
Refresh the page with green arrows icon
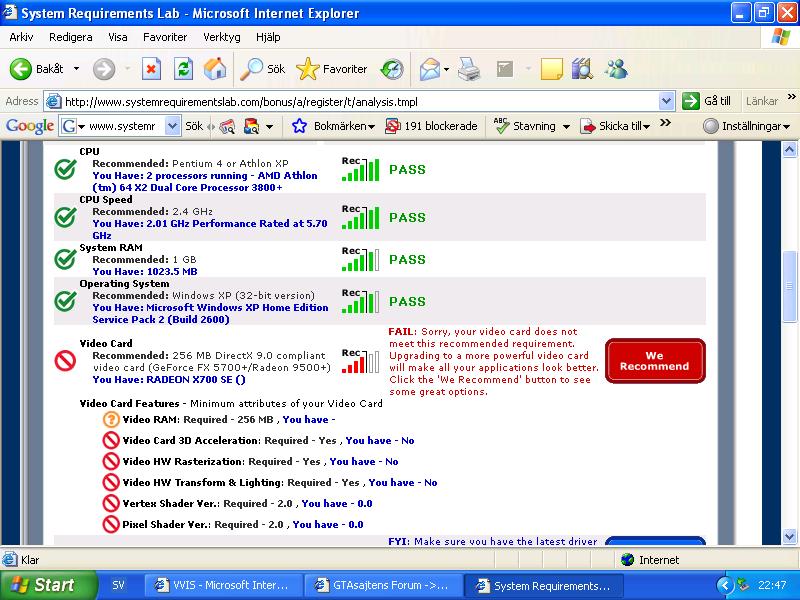183,69
